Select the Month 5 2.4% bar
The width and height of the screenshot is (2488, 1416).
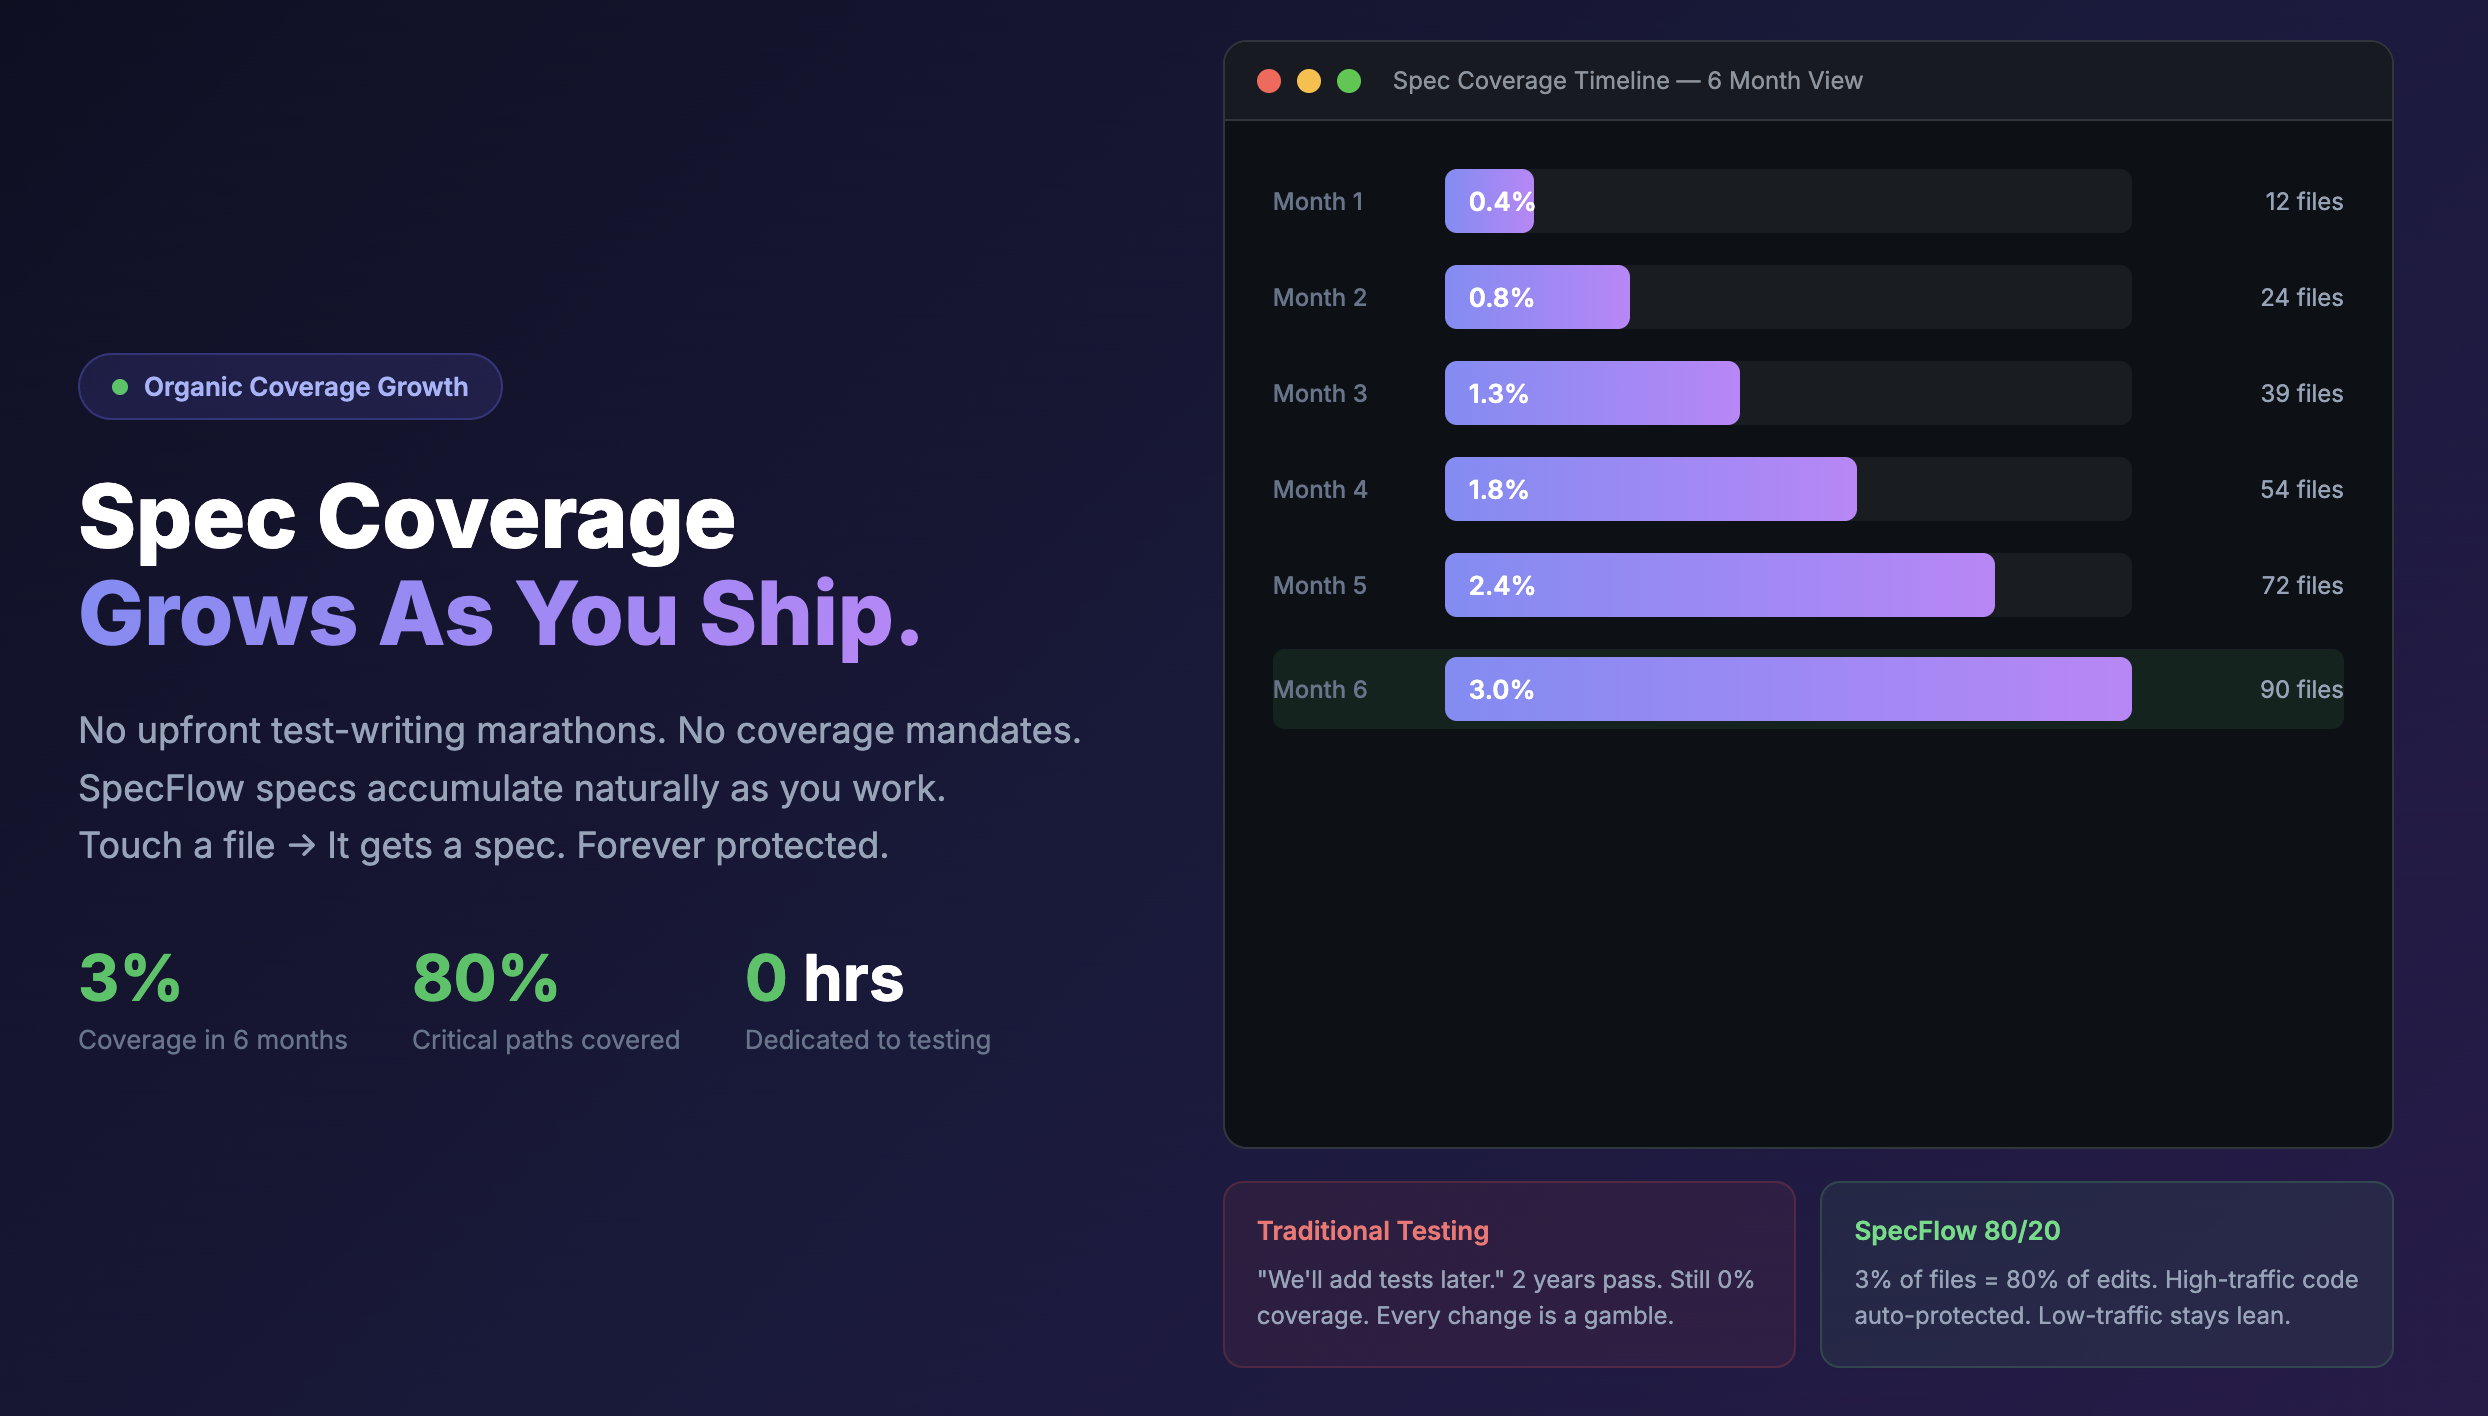[x=1719, y=585]
